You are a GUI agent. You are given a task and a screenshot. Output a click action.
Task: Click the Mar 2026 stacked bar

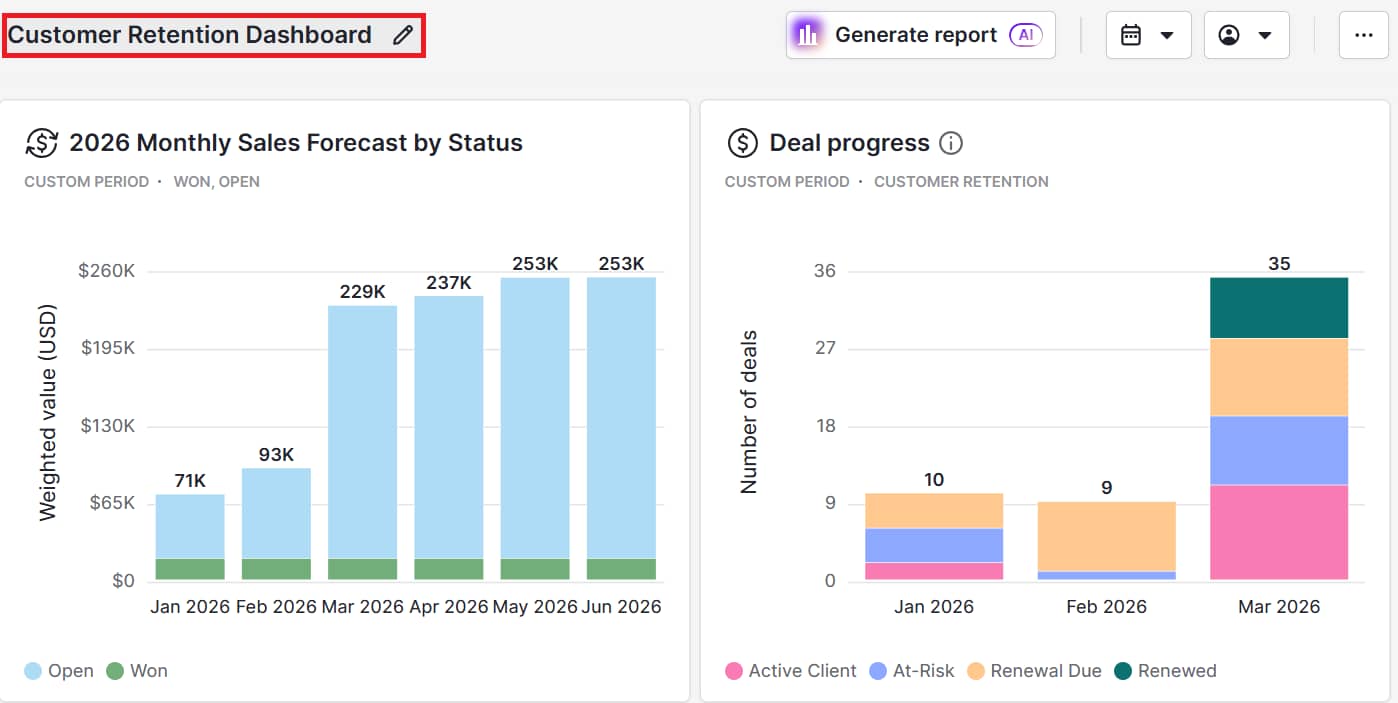click(x=1279, y=430)
